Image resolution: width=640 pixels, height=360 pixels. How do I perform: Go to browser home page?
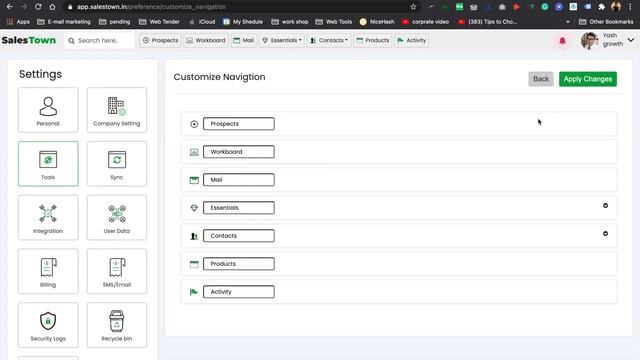pyautogui.click(x=52, y=7)
